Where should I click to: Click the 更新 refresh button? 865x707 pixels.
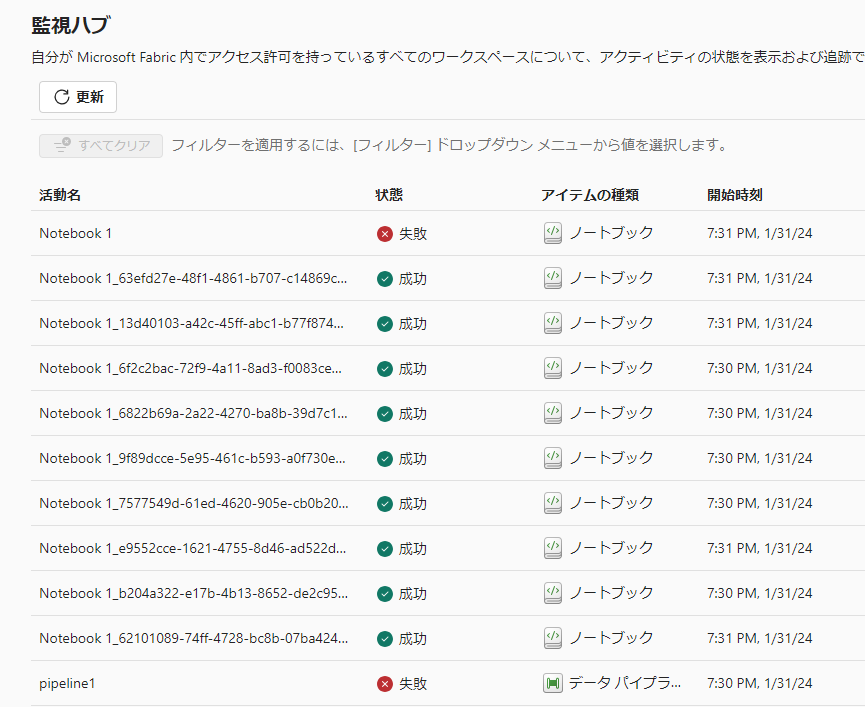coord(78,97)
